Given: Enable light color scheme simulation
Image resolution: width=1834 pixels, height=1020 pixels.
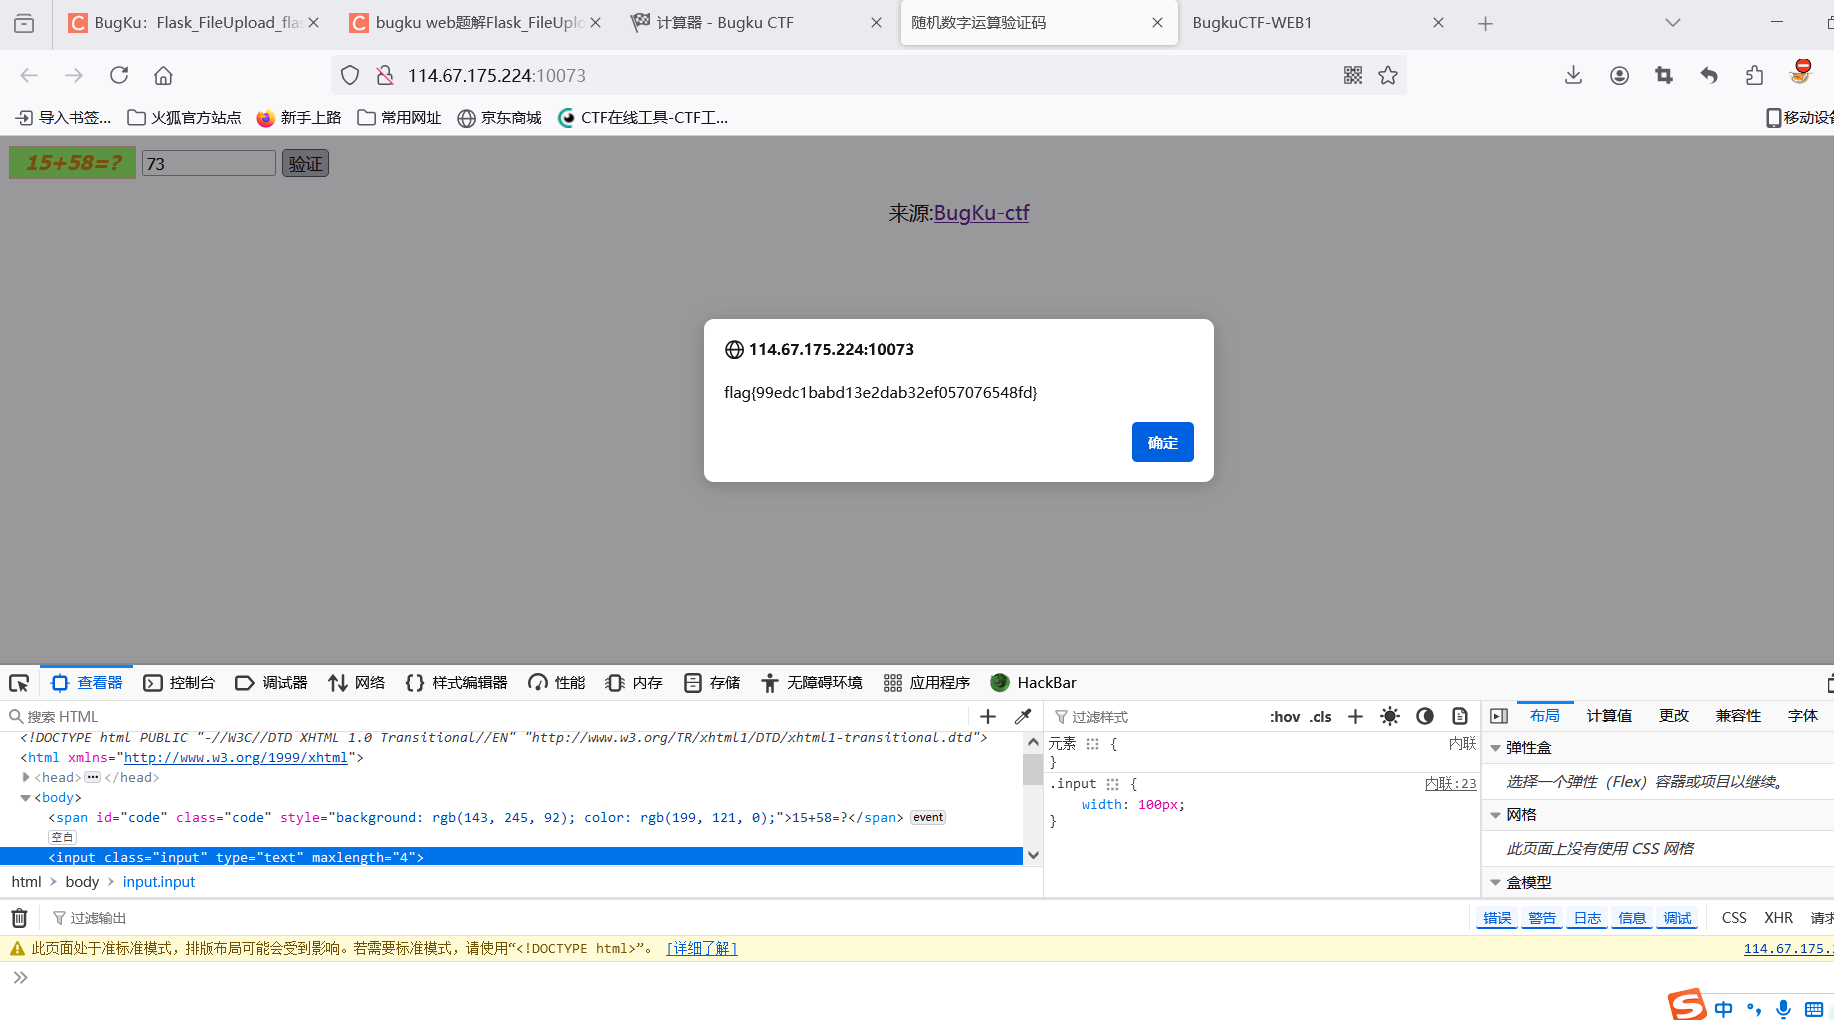Looking at the screenshot, I should (1389, 716).
